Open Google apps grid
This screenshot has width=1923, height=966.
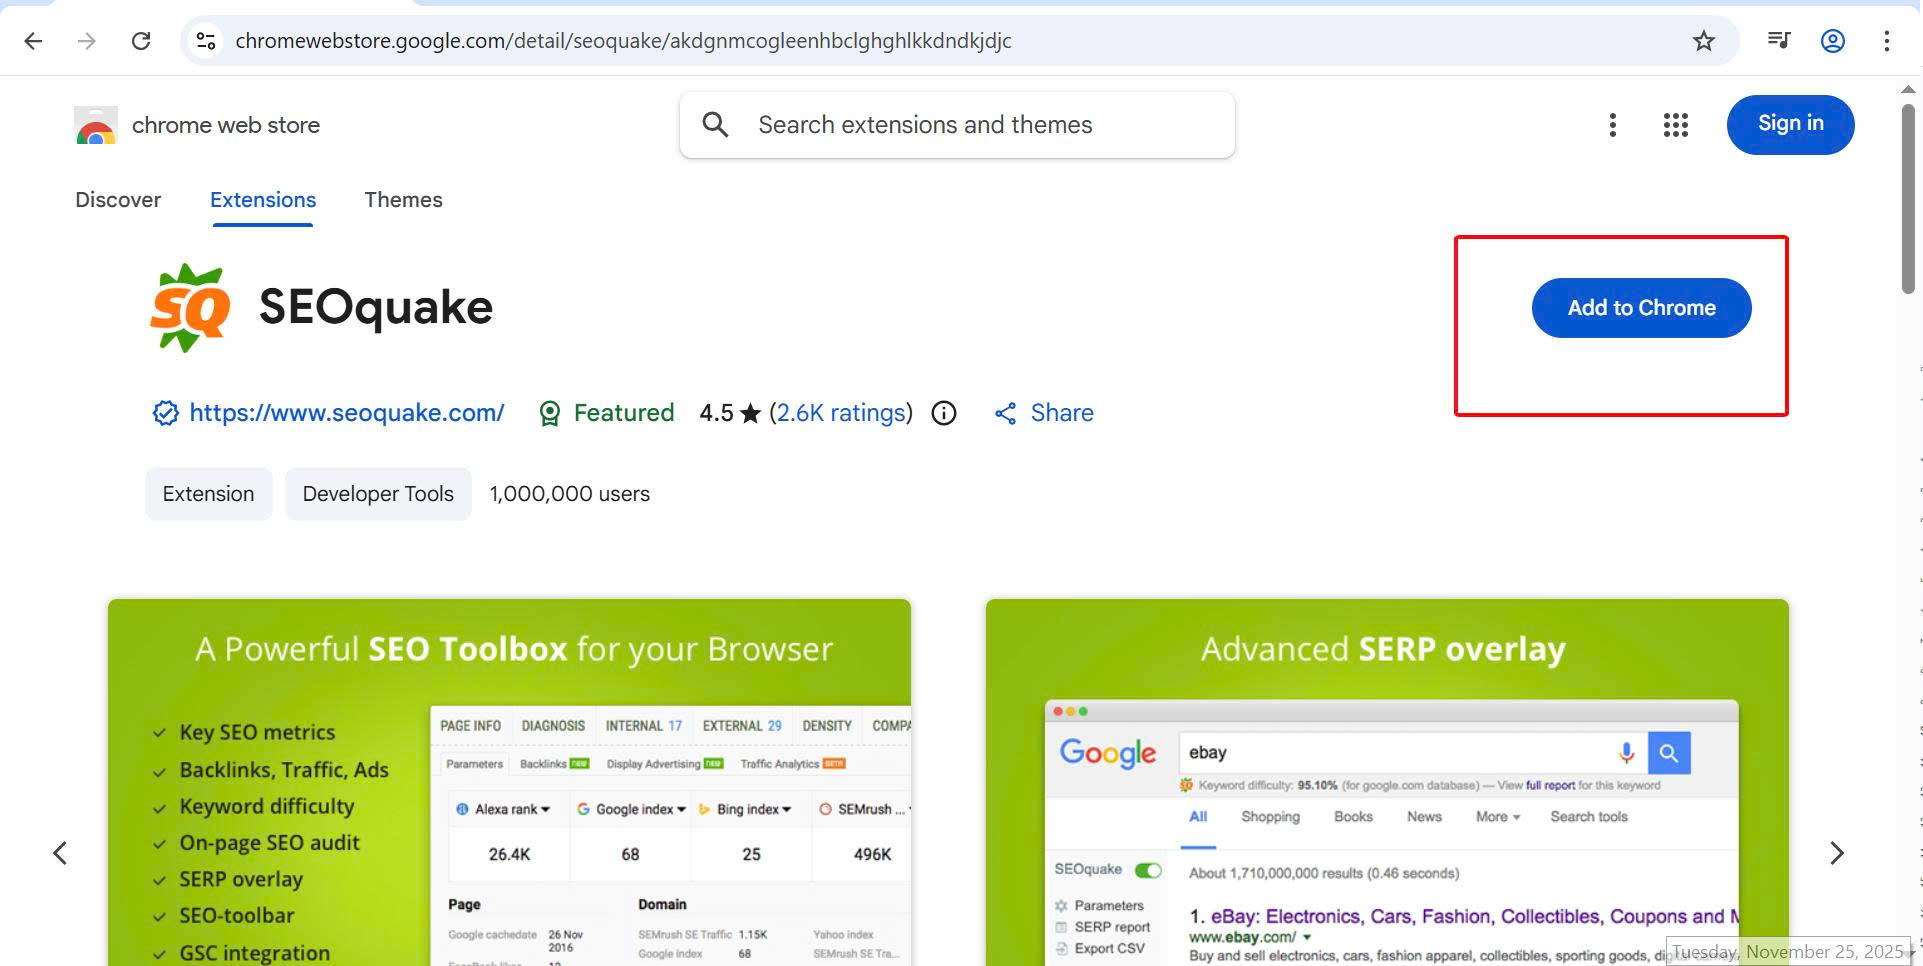click(1675, 125)
